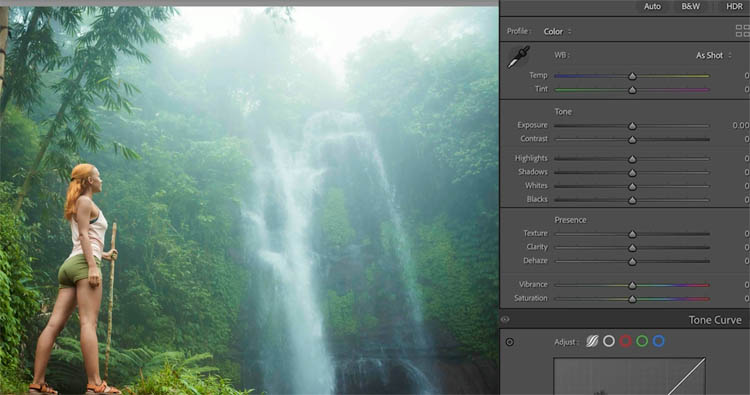Open the profile browser grid icon
The image size is (750, 395).
[742, 31]
